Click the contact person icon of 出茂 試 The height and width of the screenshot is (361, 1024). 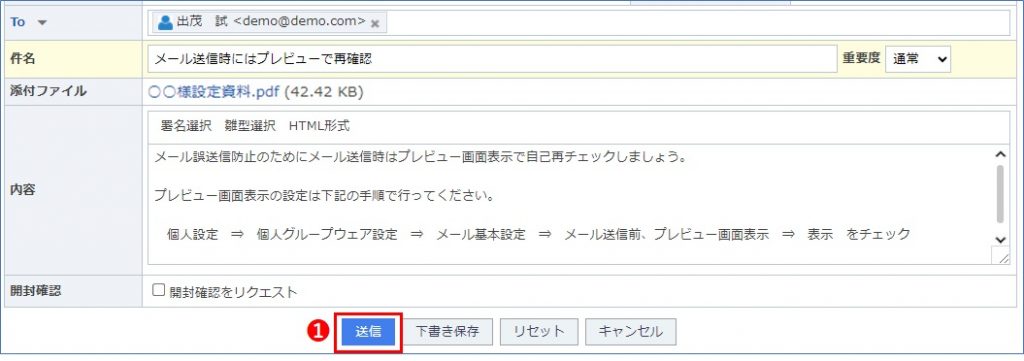pos(165,22)
